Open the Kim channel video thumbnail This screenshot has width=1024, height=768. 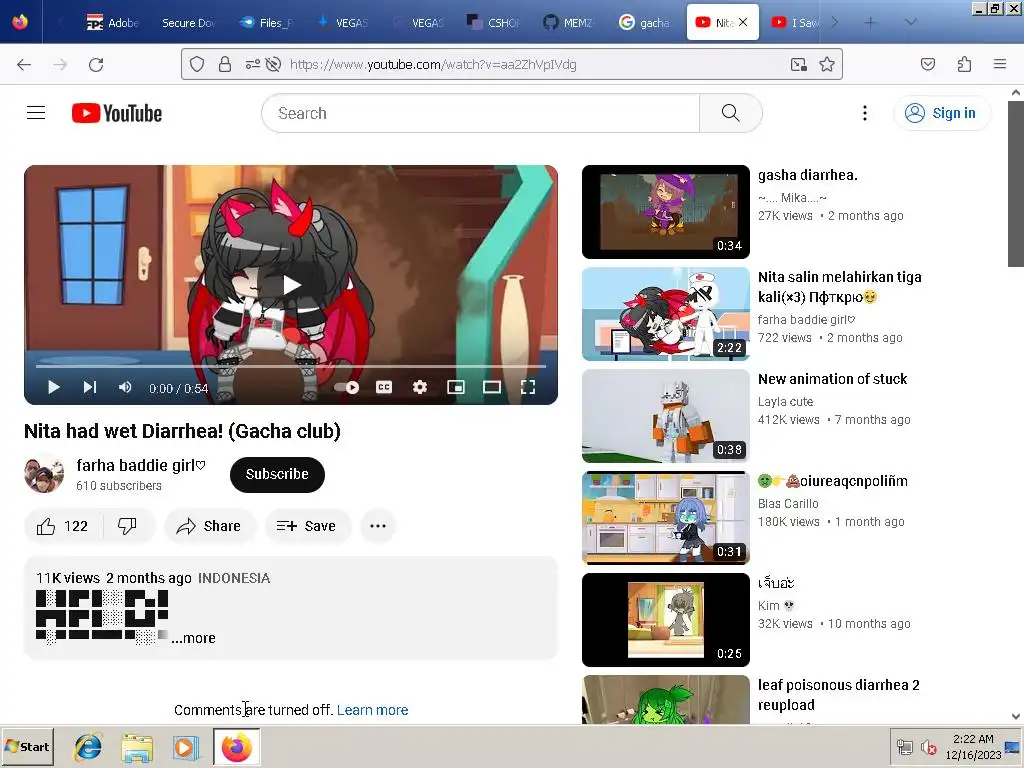coord(665,620)
